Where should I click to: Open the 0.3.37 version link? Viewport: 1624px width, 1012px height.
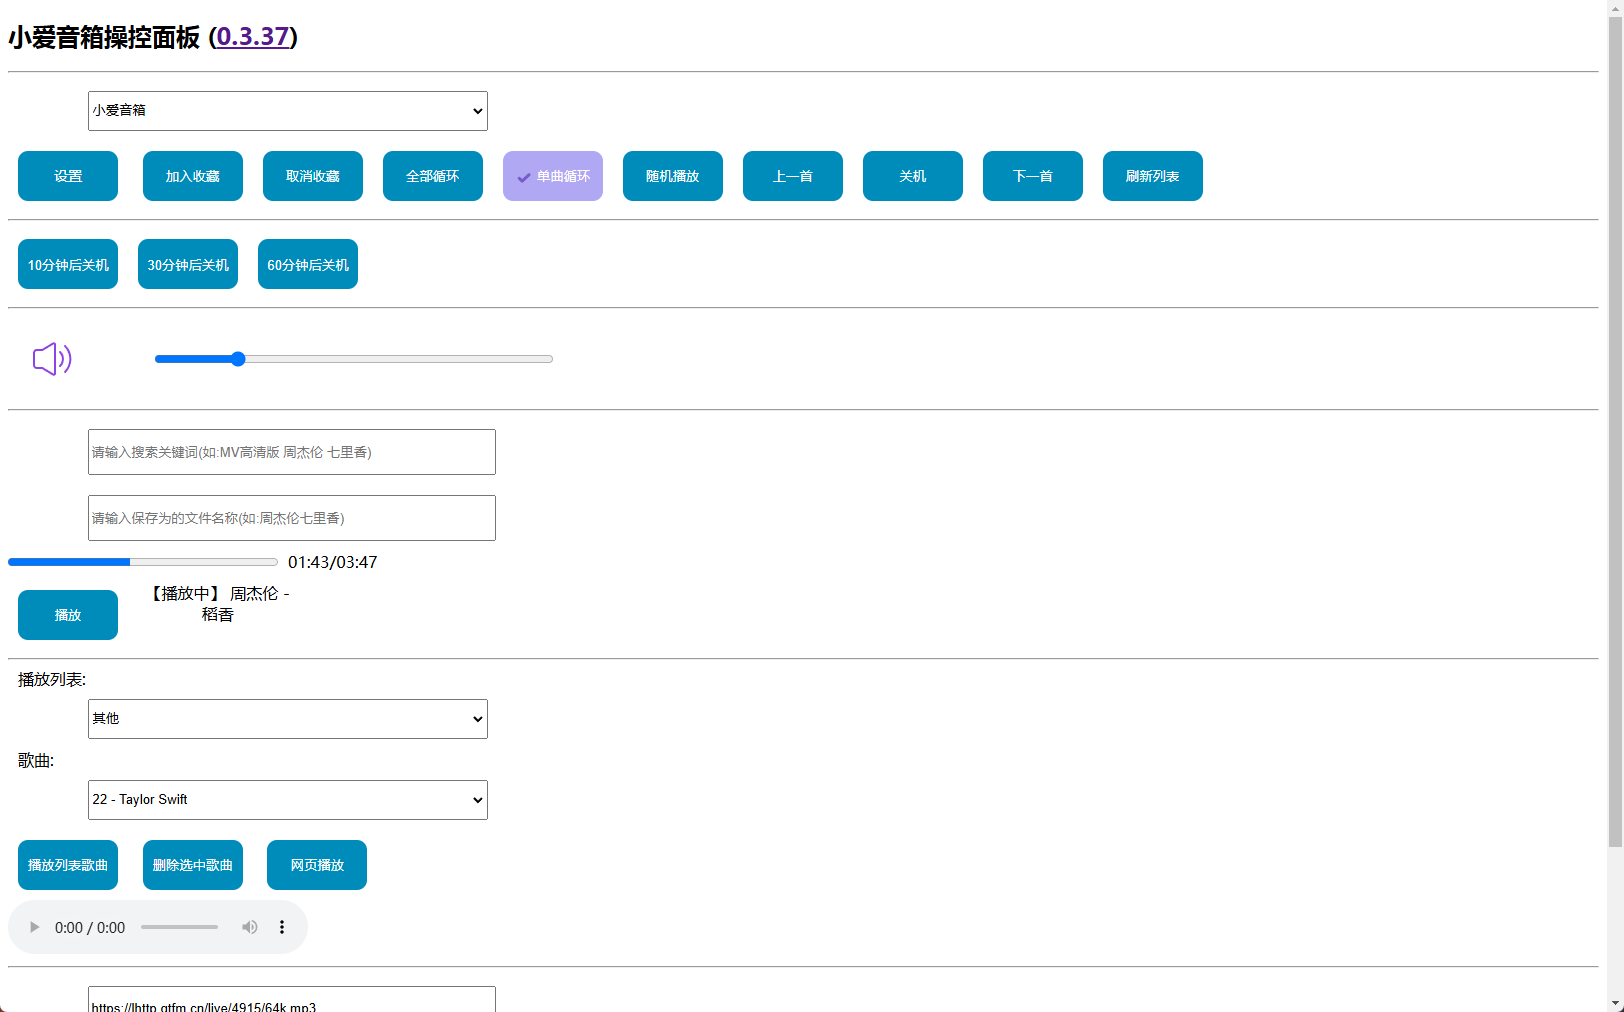[253, 37]
